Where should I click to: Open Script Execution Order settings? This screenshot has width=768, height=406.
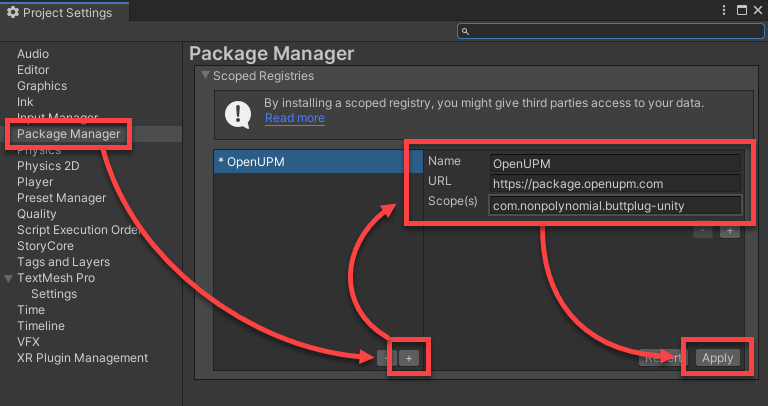(79, 230)
